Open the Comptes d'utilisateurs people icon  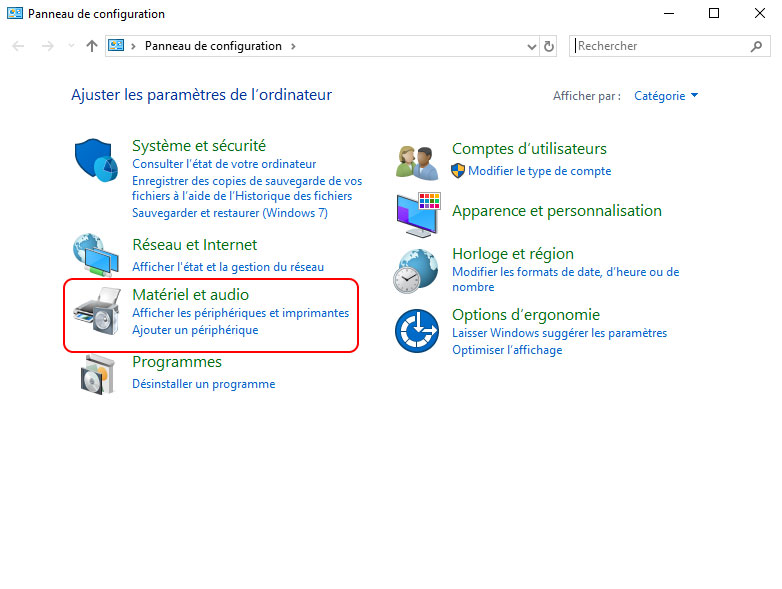417,163
